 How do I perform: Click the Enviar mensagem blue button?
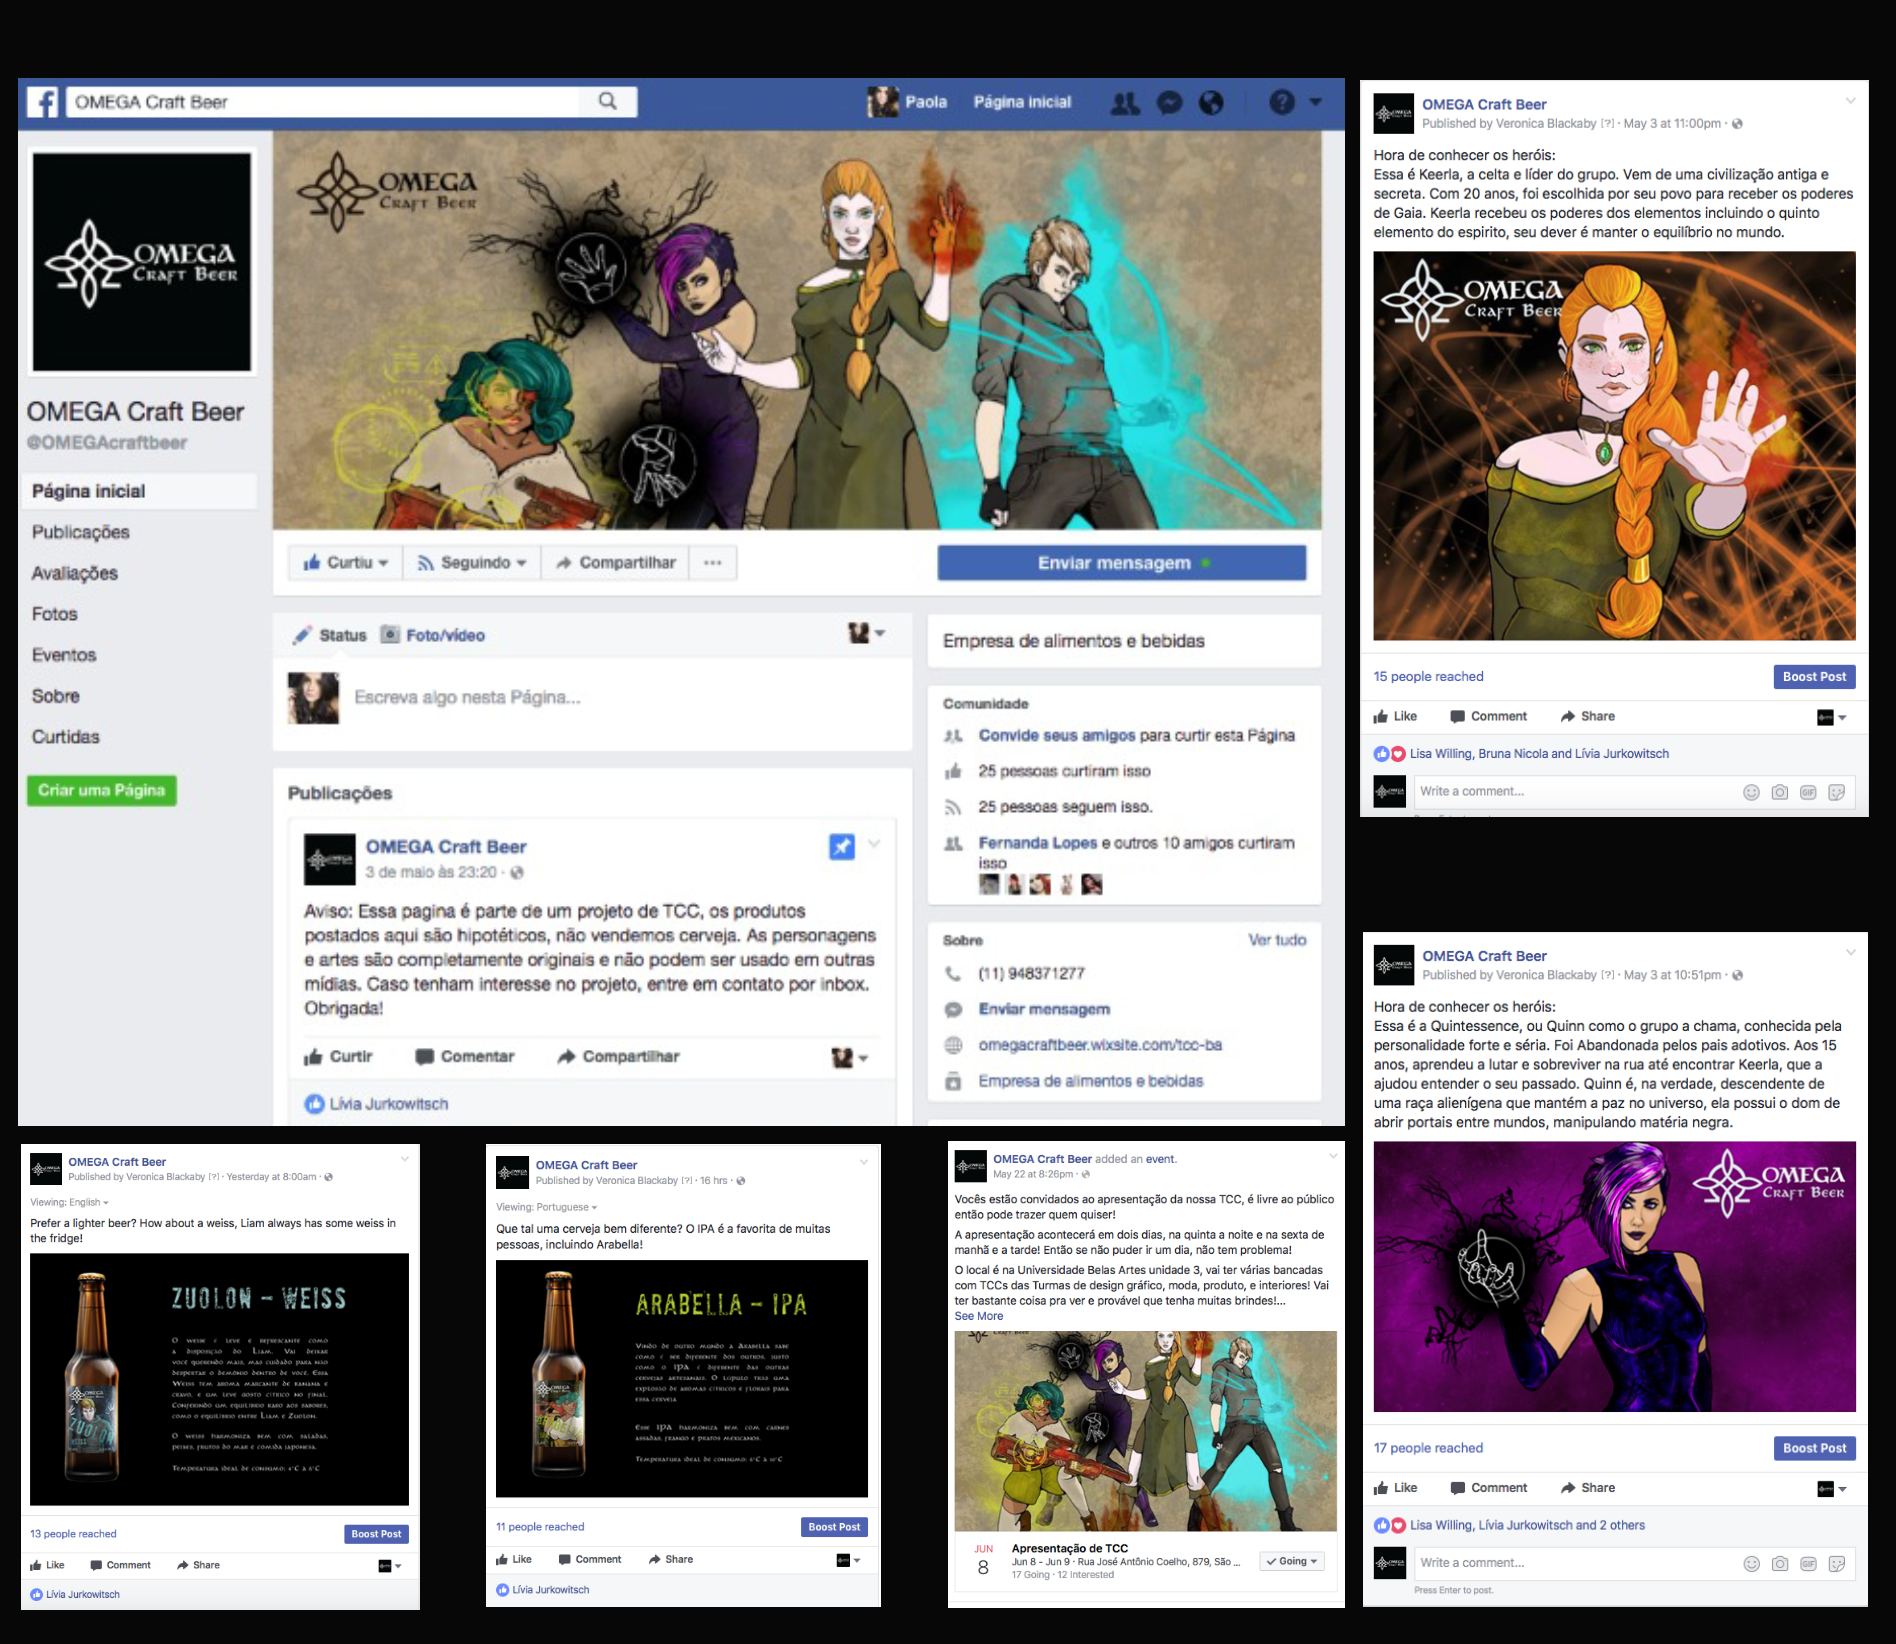click(x=1121, y=563)
